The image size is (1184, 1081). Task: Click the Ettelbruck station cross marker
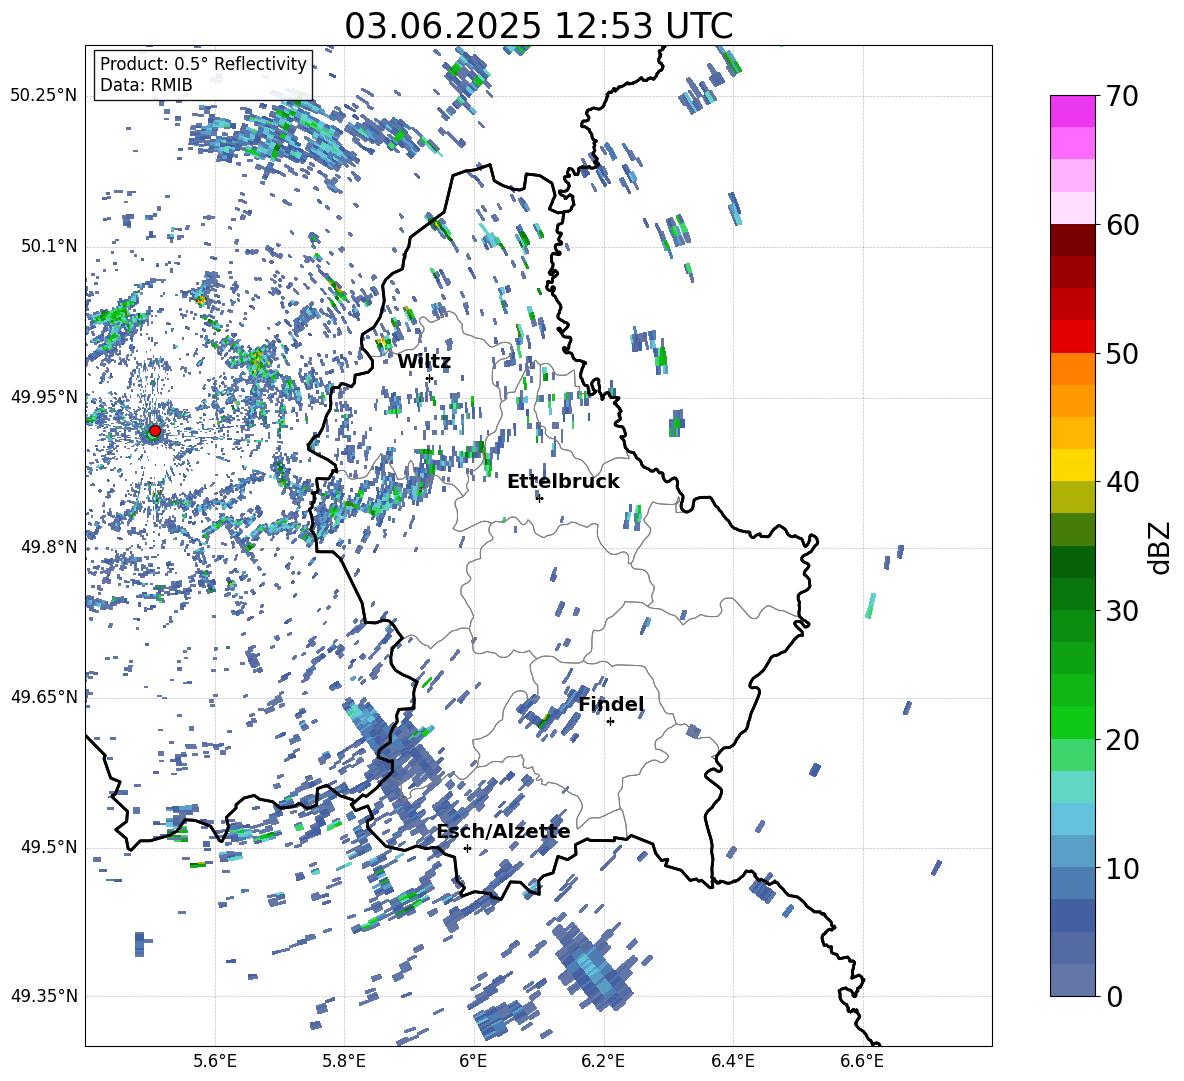click(539, 498)
